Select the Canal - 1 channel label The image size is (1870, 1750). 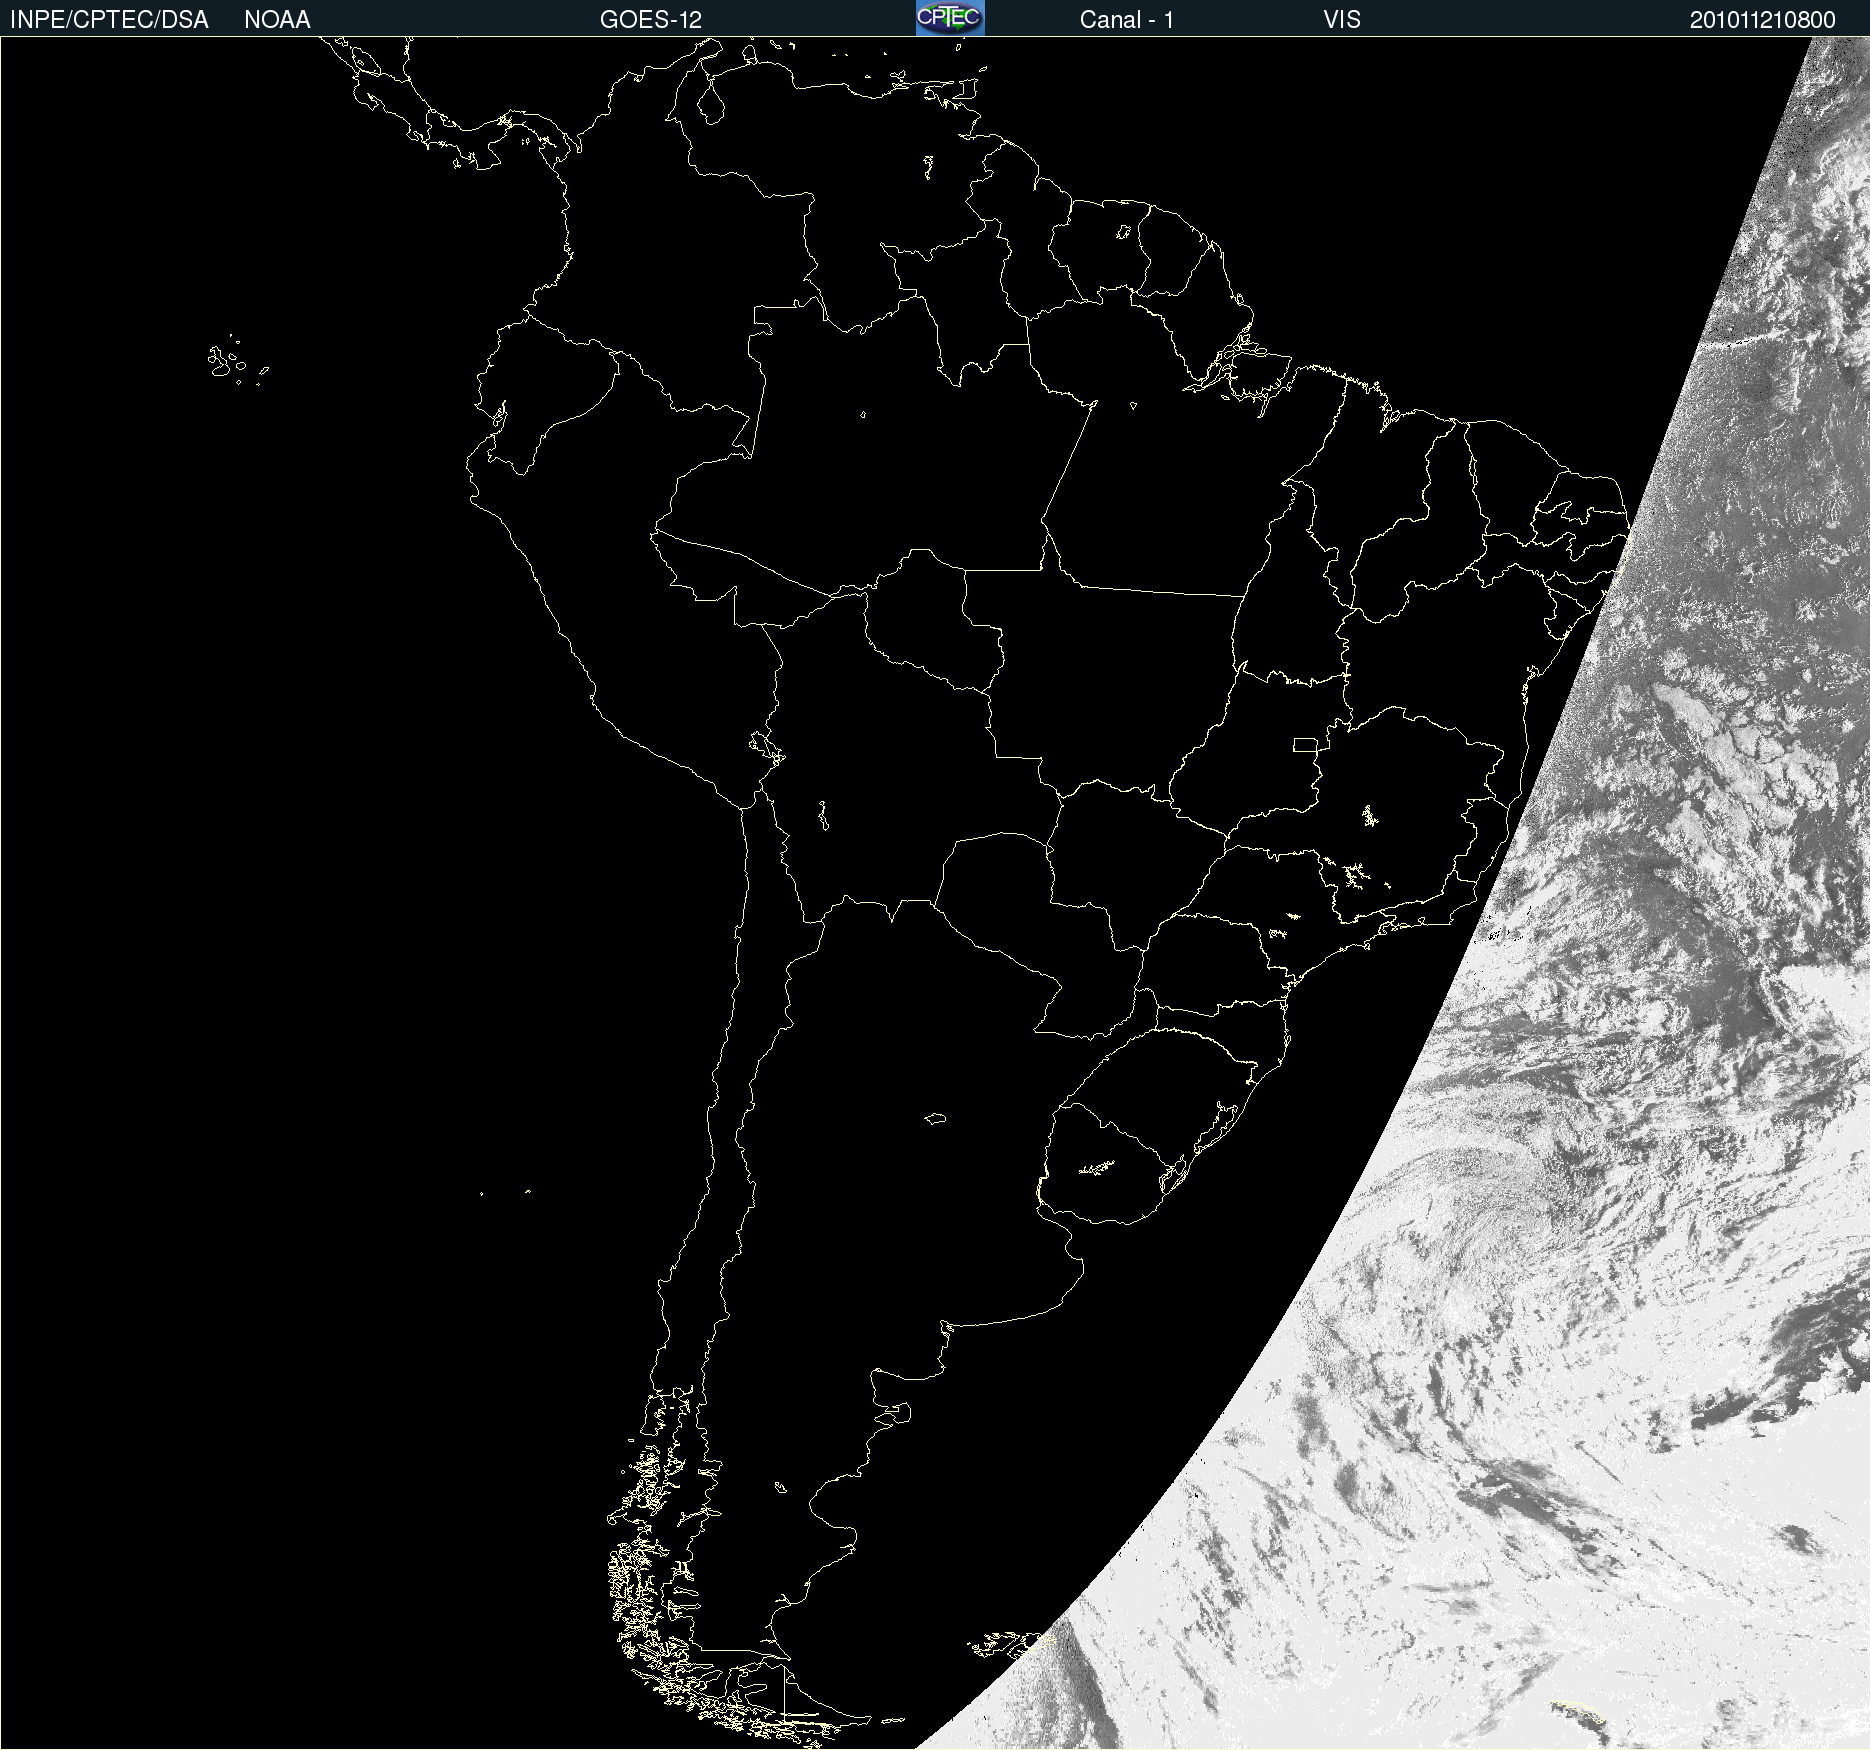click(x=1127, y=20)
